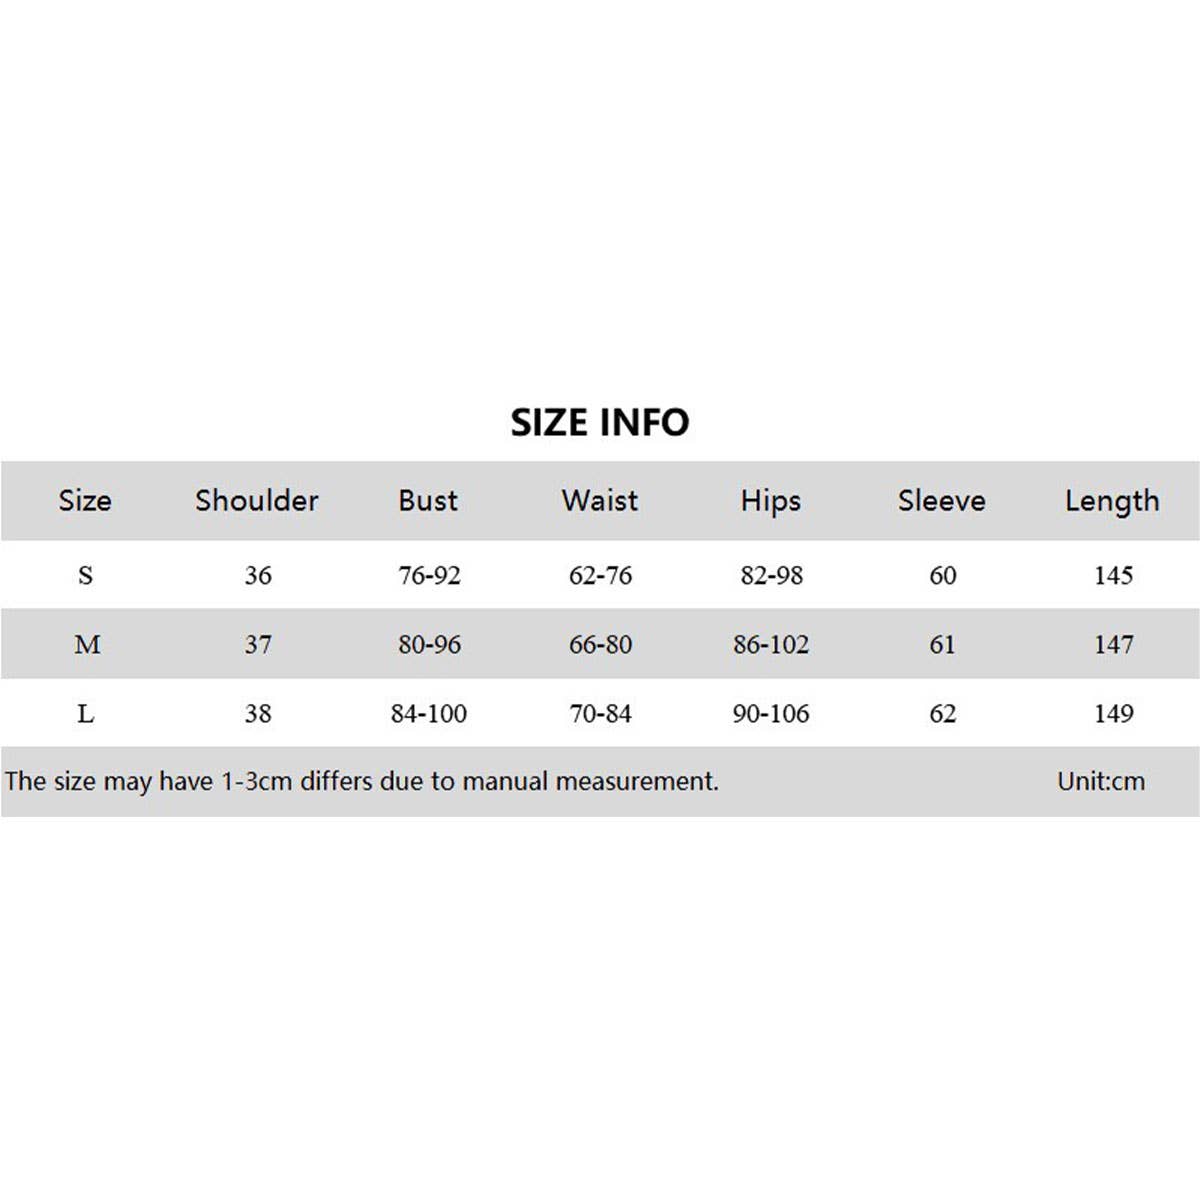Select the Waist column header
Screen dimensions: 1200x1200
(600, 500)
